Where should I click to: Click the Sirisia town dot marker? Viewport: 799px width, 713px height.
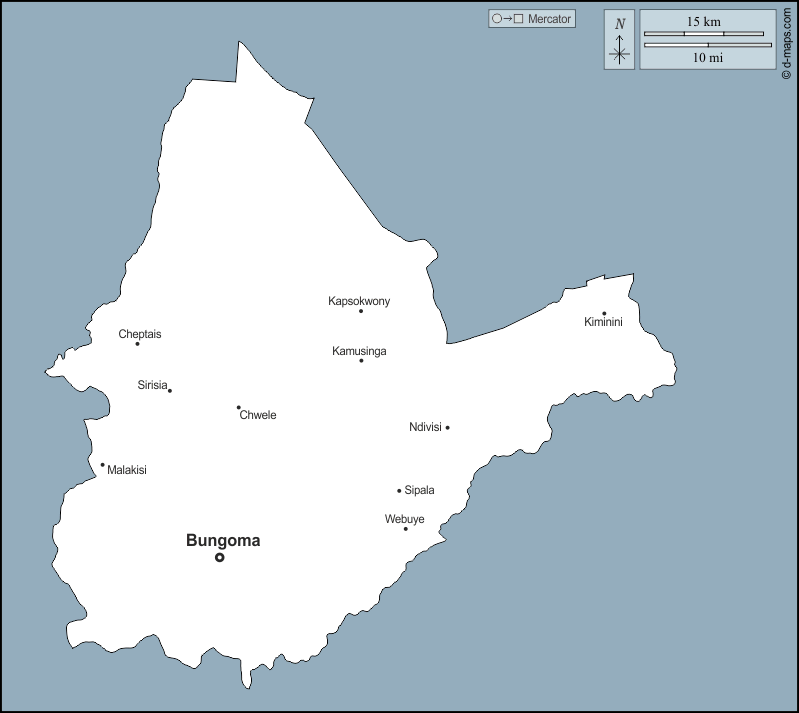click(170, 390)
